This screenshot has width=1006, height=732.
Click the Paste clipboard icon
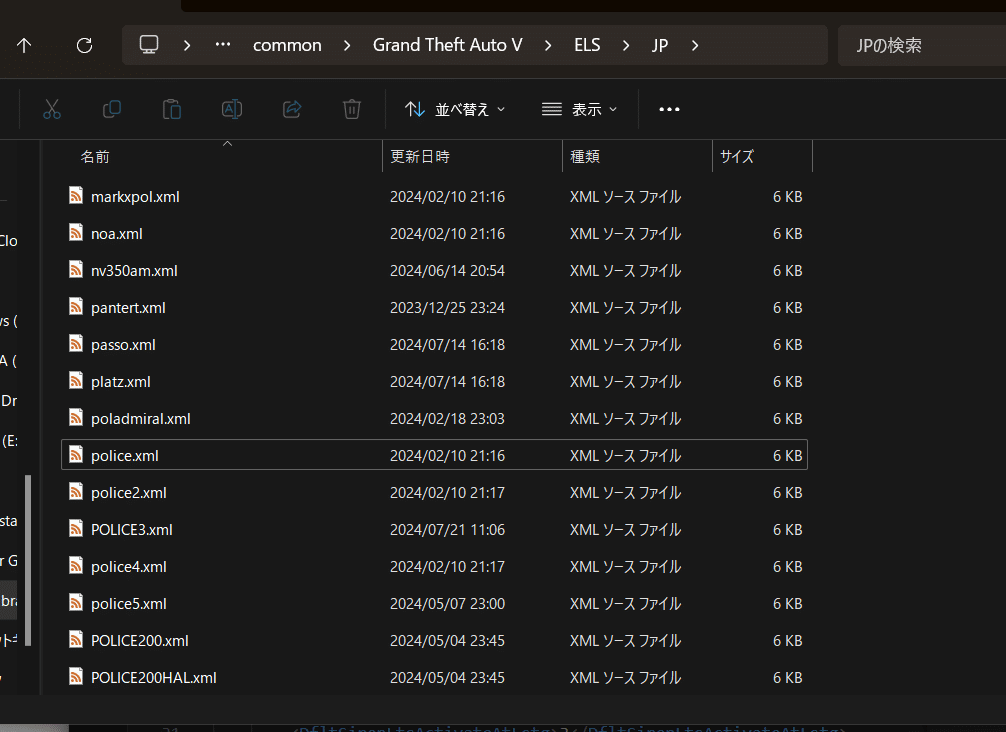pos(171,109)
